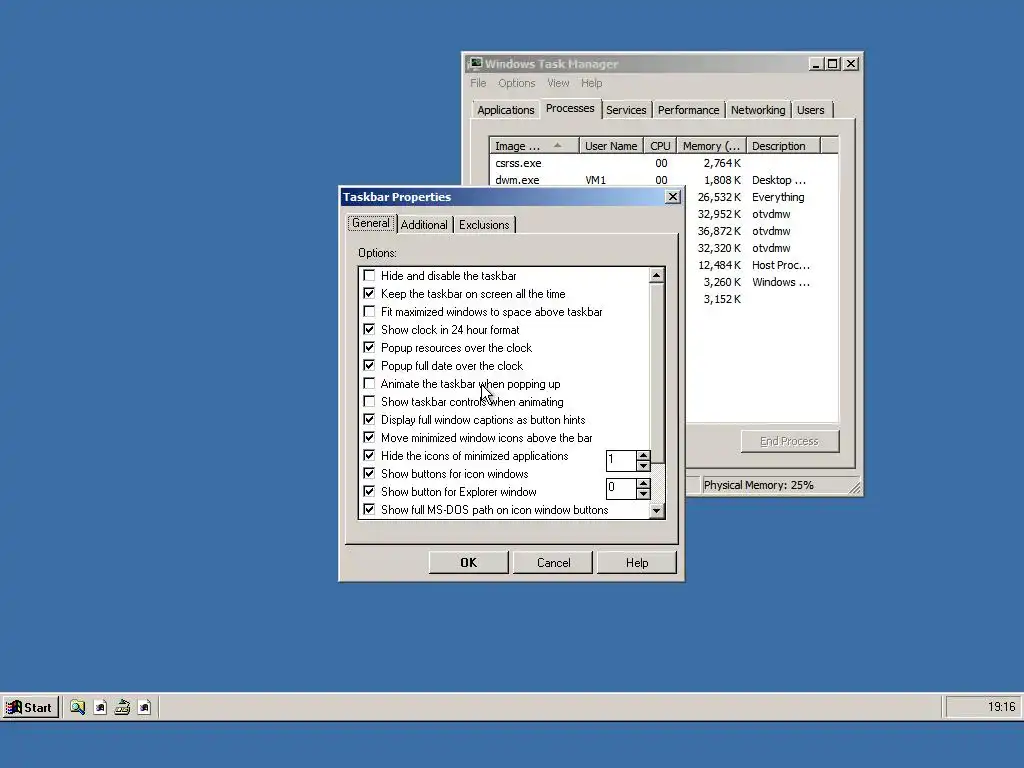
Task: Sort by CPU column header
Action: click(x=660, y=146)
